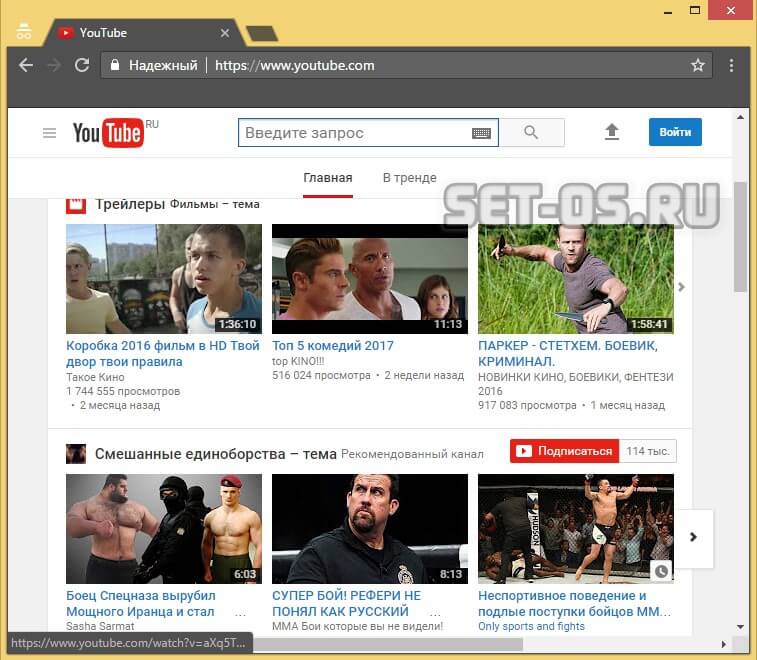The width and height of the screenshot is (757, 660).
Task: Switch to the В тренде tab
Action: (x=409, y=178)
